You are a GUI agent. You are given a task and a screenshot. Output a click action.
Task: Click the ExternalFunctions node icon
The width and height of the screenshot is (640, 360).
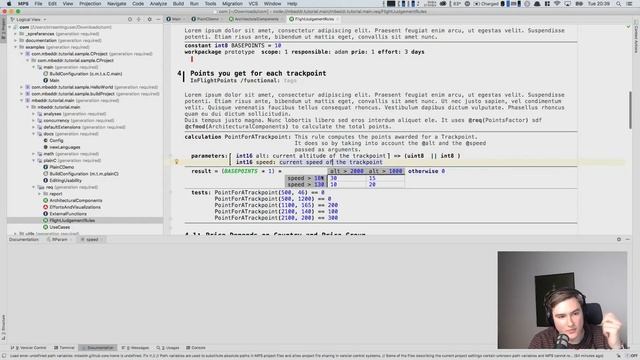(x=45, y=214)
